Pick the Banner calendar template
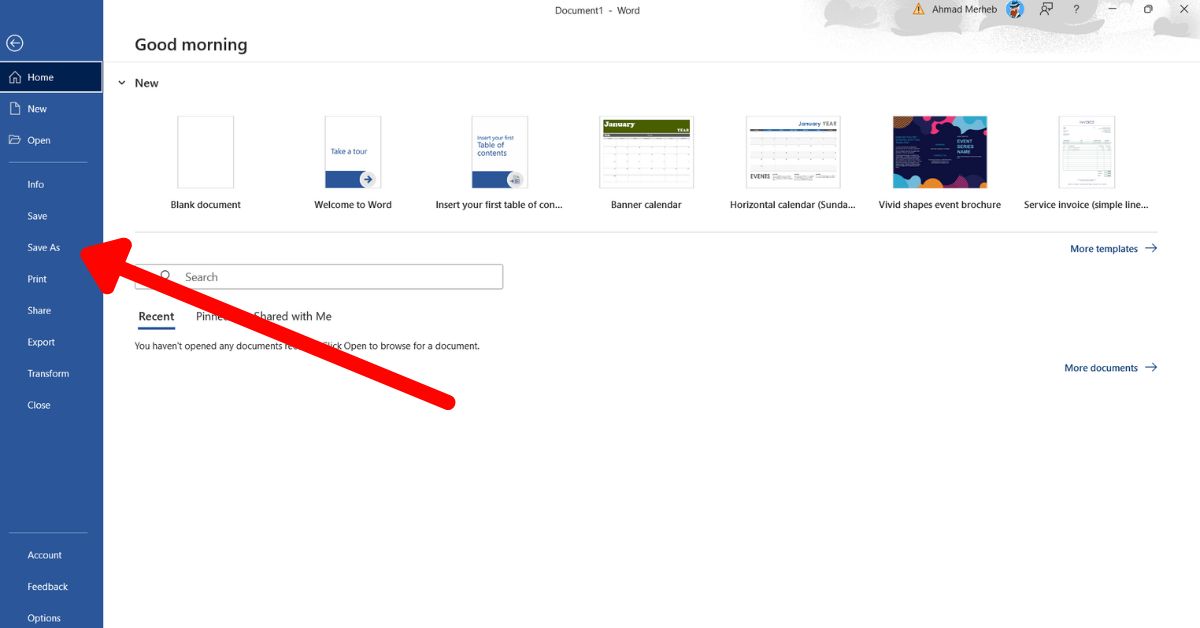This screenshot has width=1200, height=628. 646,163
